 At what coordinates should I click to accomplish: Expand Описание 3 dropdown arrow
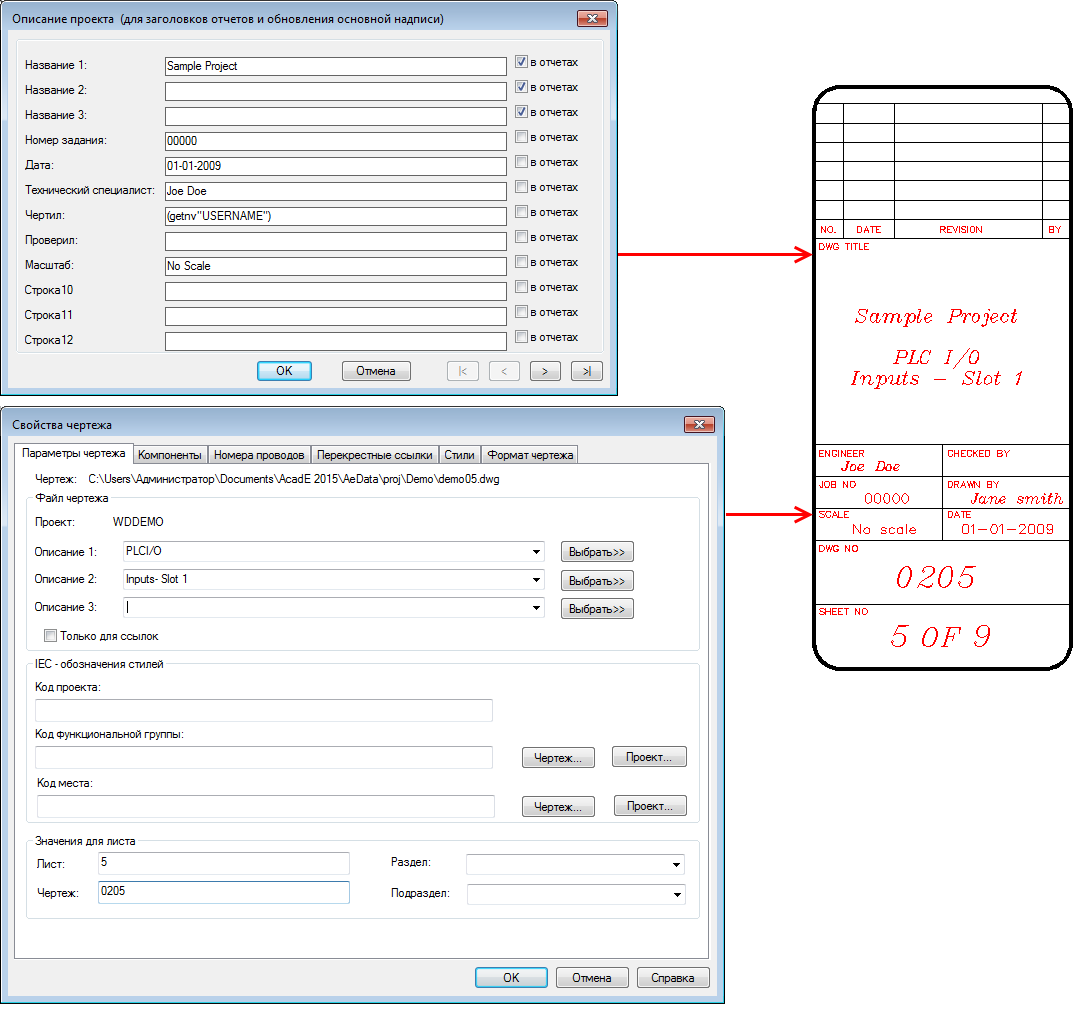[536, 608]
